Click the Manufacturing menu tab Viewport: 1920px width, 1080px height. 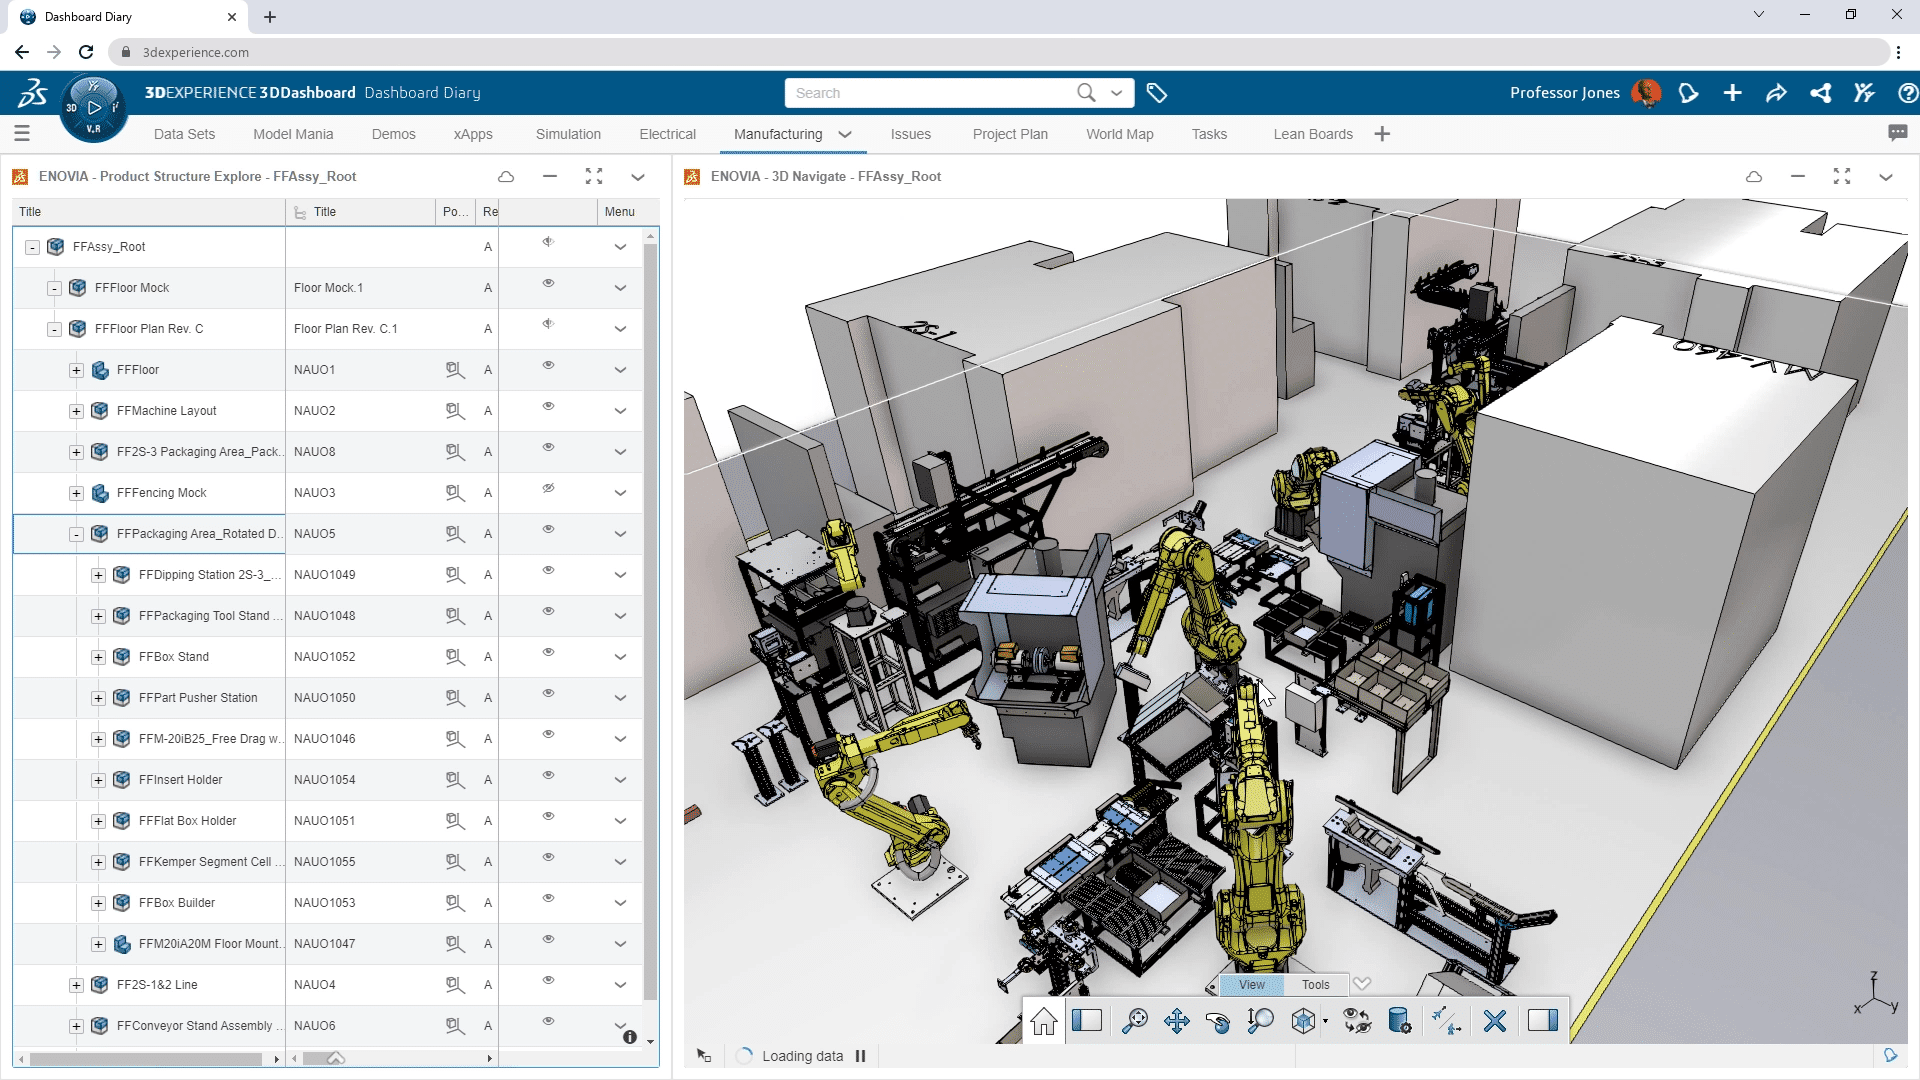(779, 133)
